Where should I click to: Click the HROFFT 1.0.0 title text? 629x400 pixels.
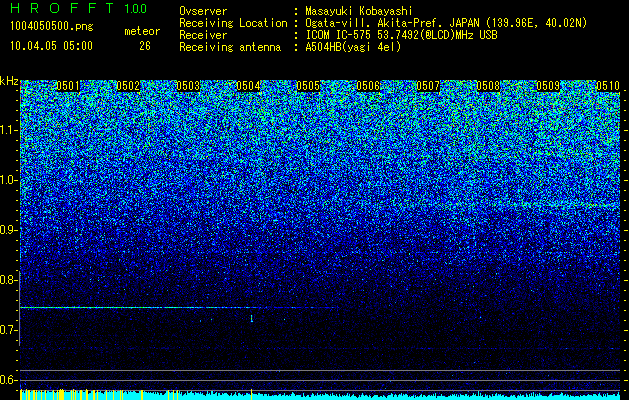pos(79,8)
